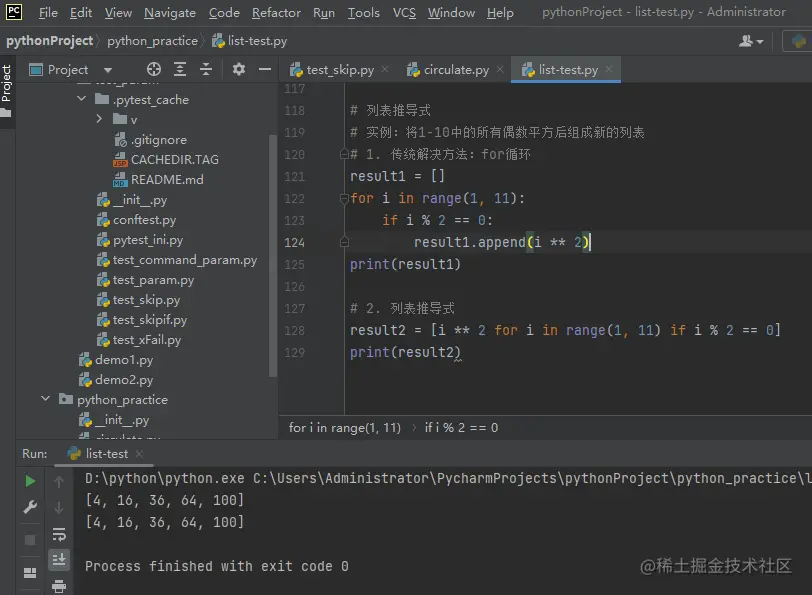Click fold marker at line 120 comment
The height and width of the screenshot is (595, 812).
tap(344, 154)
